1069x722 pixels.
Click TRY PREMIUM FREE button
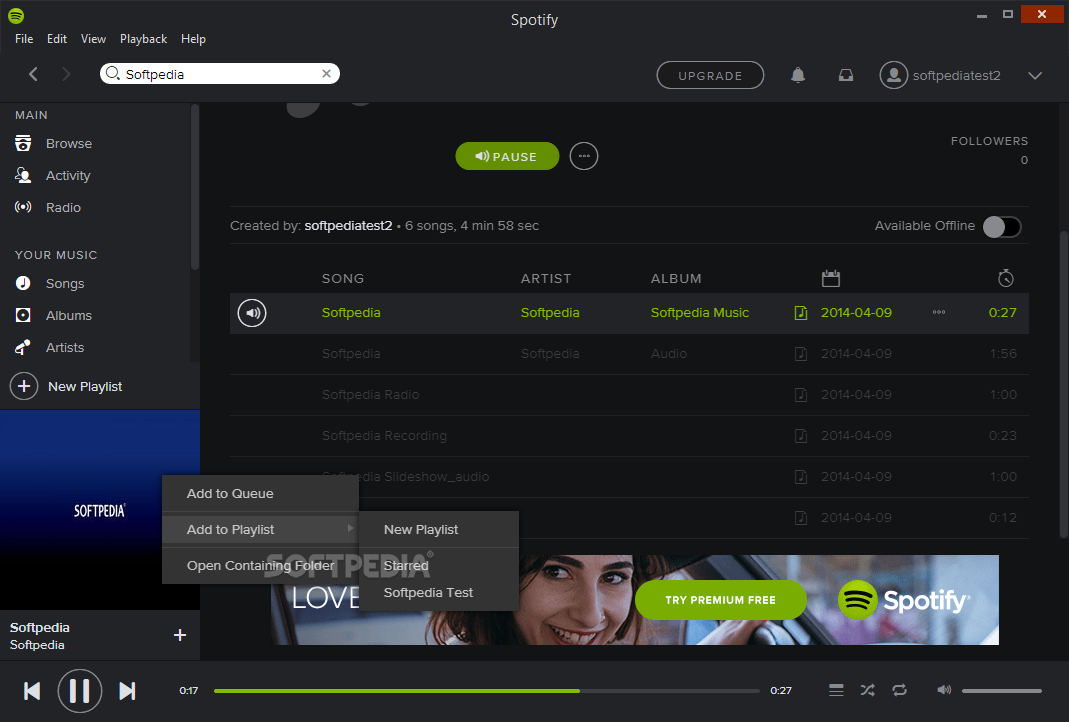click(x=721, y=600)
